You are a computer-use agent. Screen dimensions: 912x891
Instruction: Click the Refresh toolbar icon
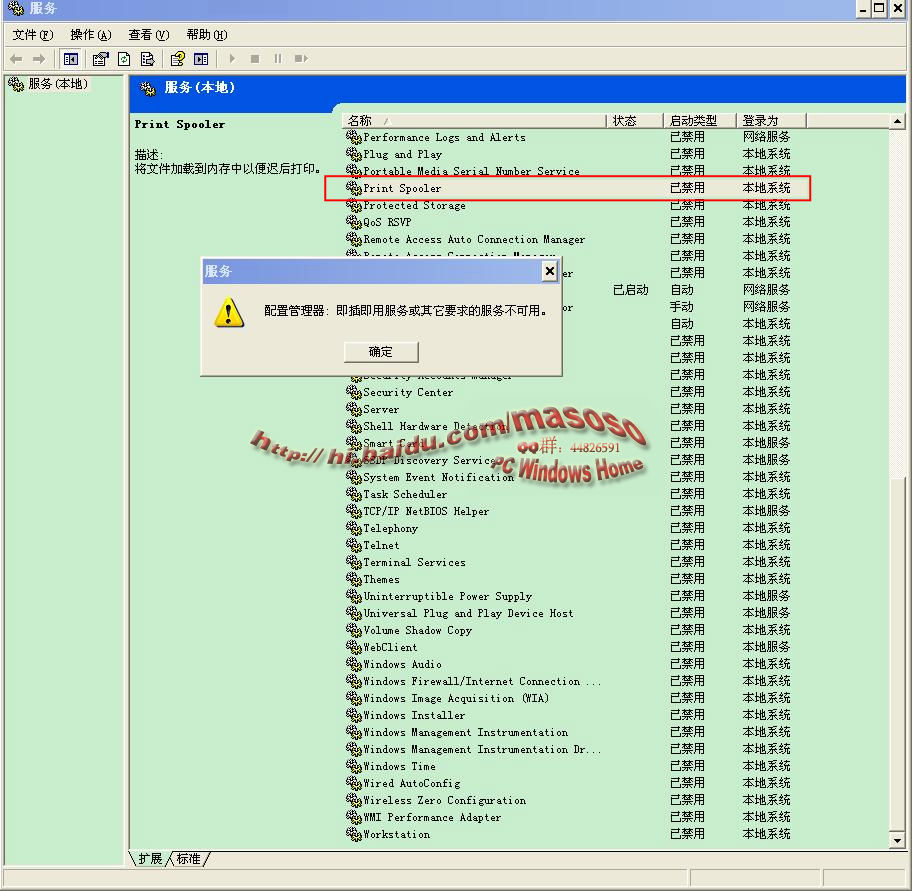pos(124,59)
